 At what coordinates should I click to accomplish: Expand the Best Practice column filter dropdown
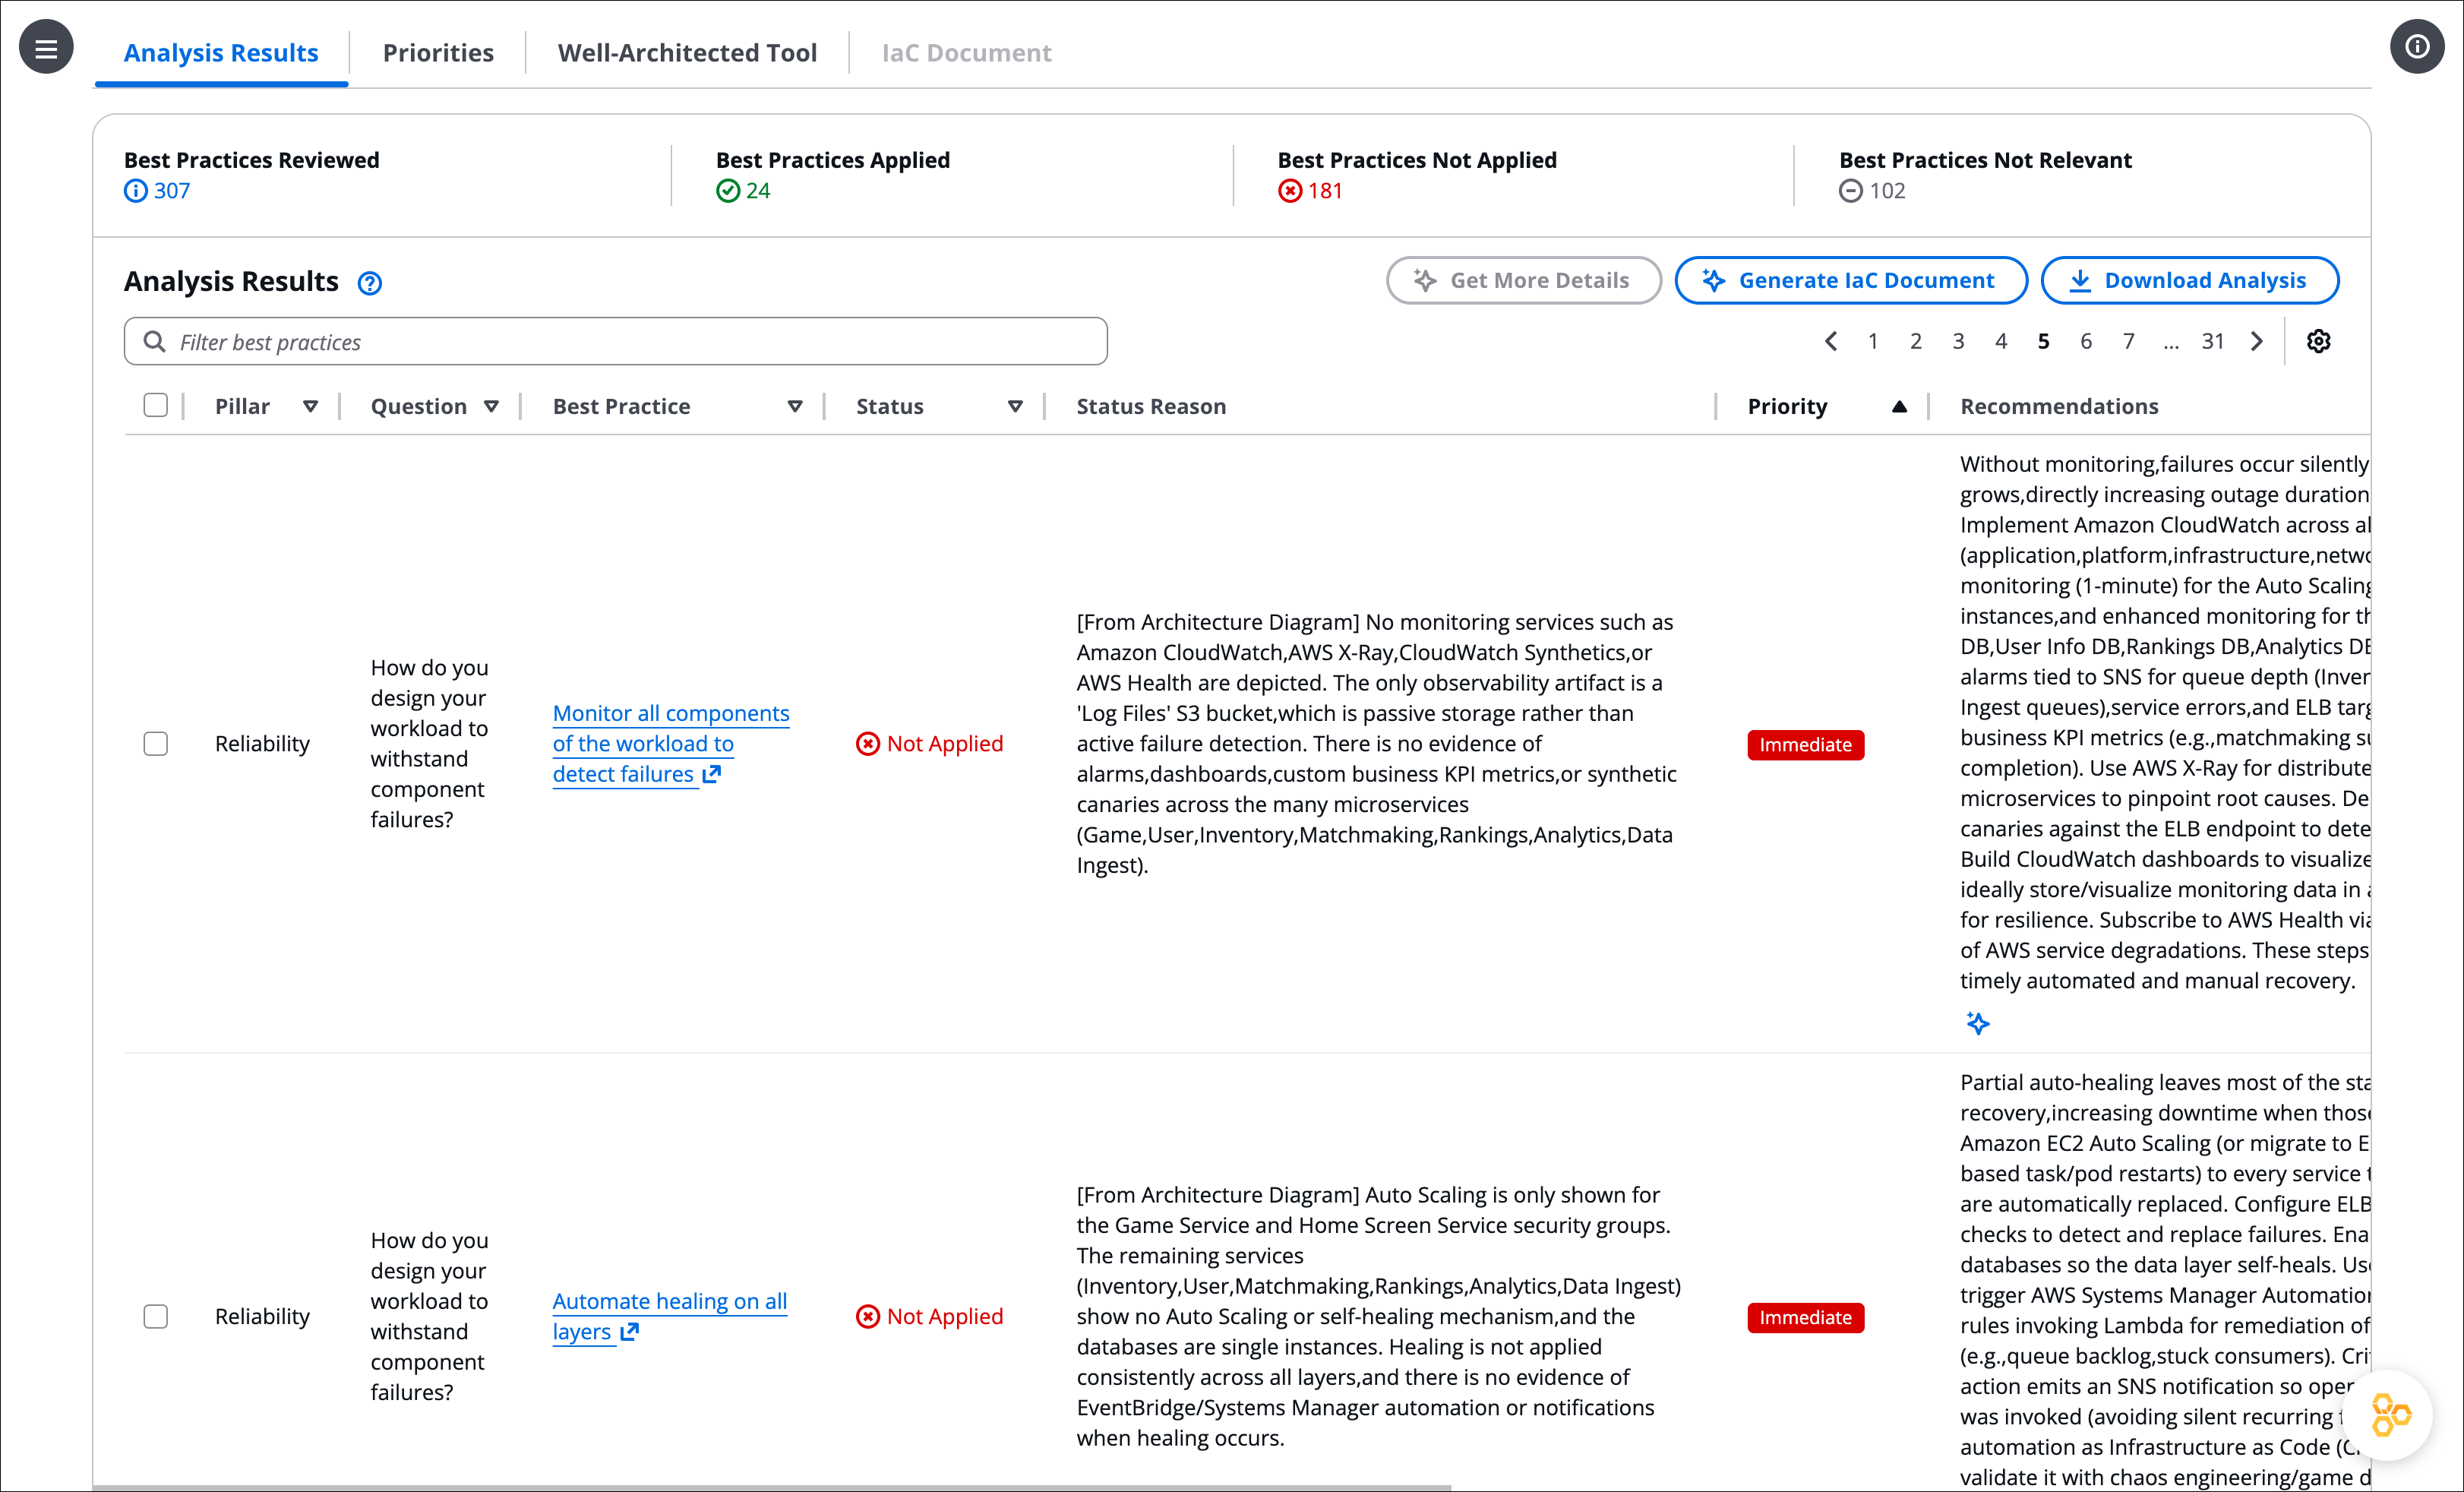coord(795,406)
